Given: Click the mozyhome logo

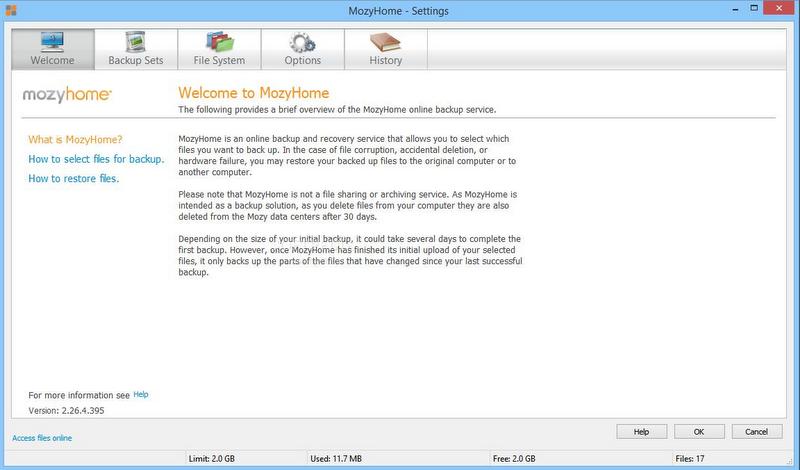Looking at the screenshot, I should [x=67, y=94].
